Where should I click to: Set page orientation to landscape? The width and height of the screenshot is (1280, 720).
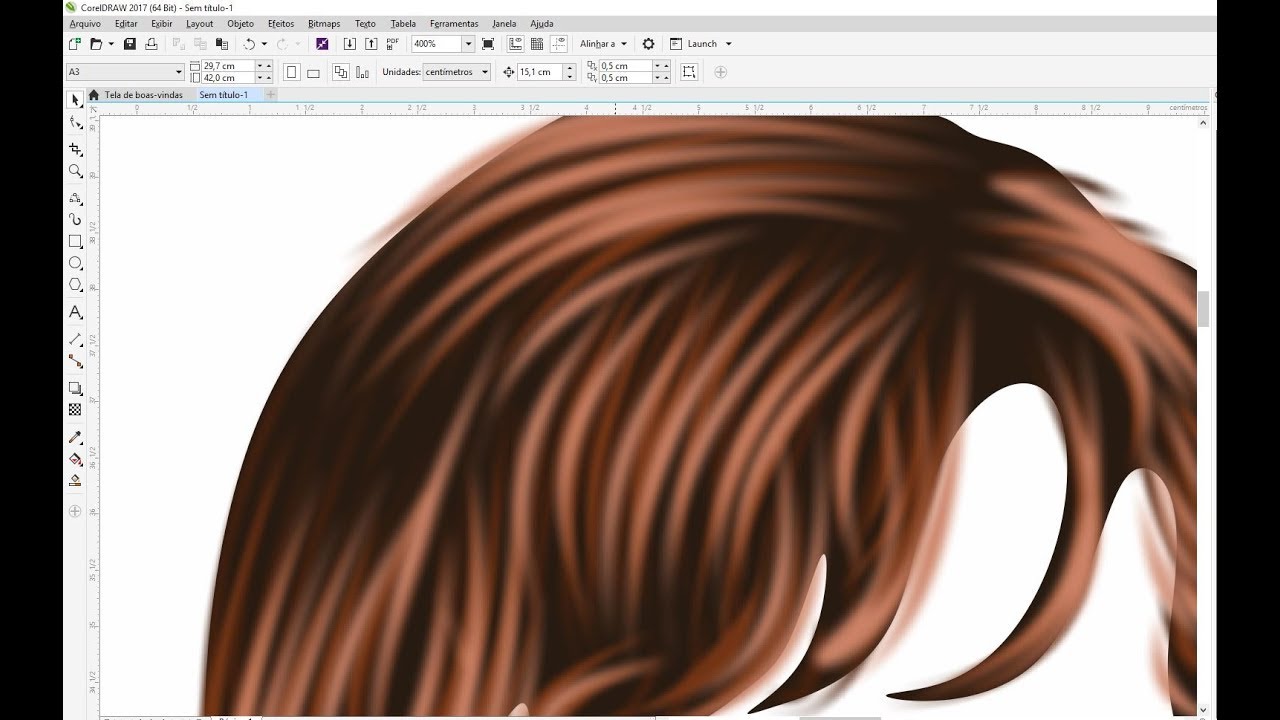pos(313,72)
